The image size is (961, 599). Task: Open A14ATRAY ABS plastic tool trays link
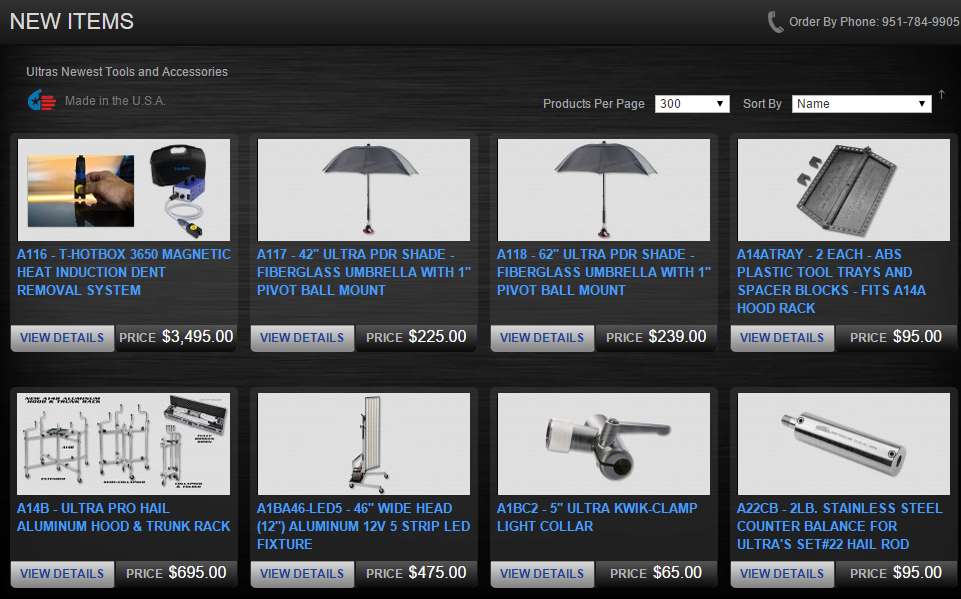click(x=832, y=281)
